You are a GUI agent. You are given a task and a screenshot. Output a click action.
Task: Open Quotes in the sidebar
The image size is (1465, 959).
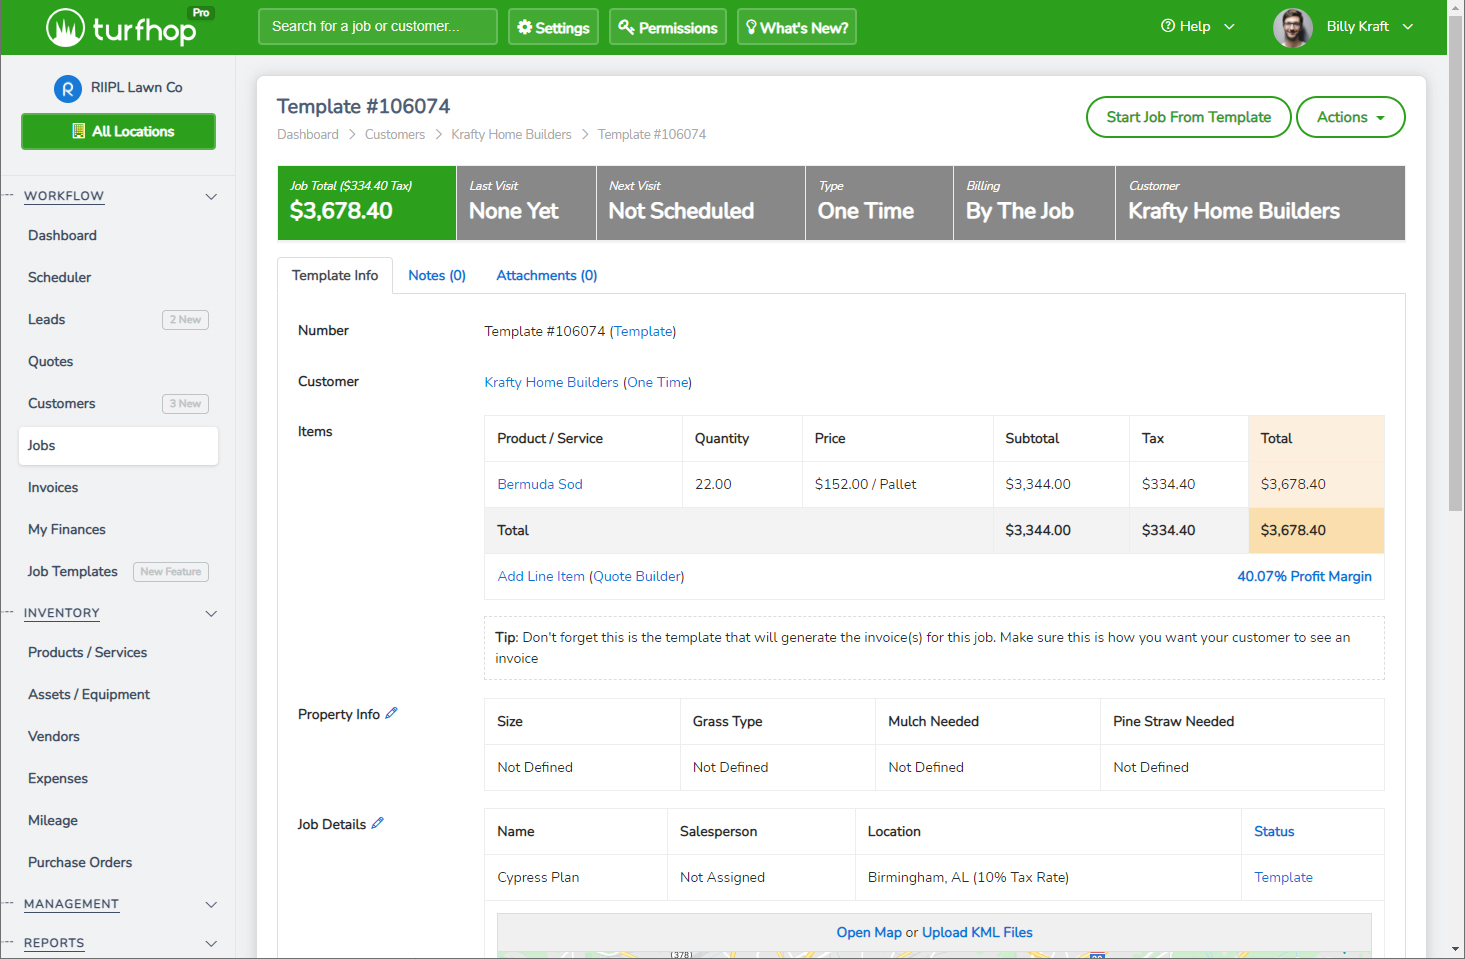[51, 361]
